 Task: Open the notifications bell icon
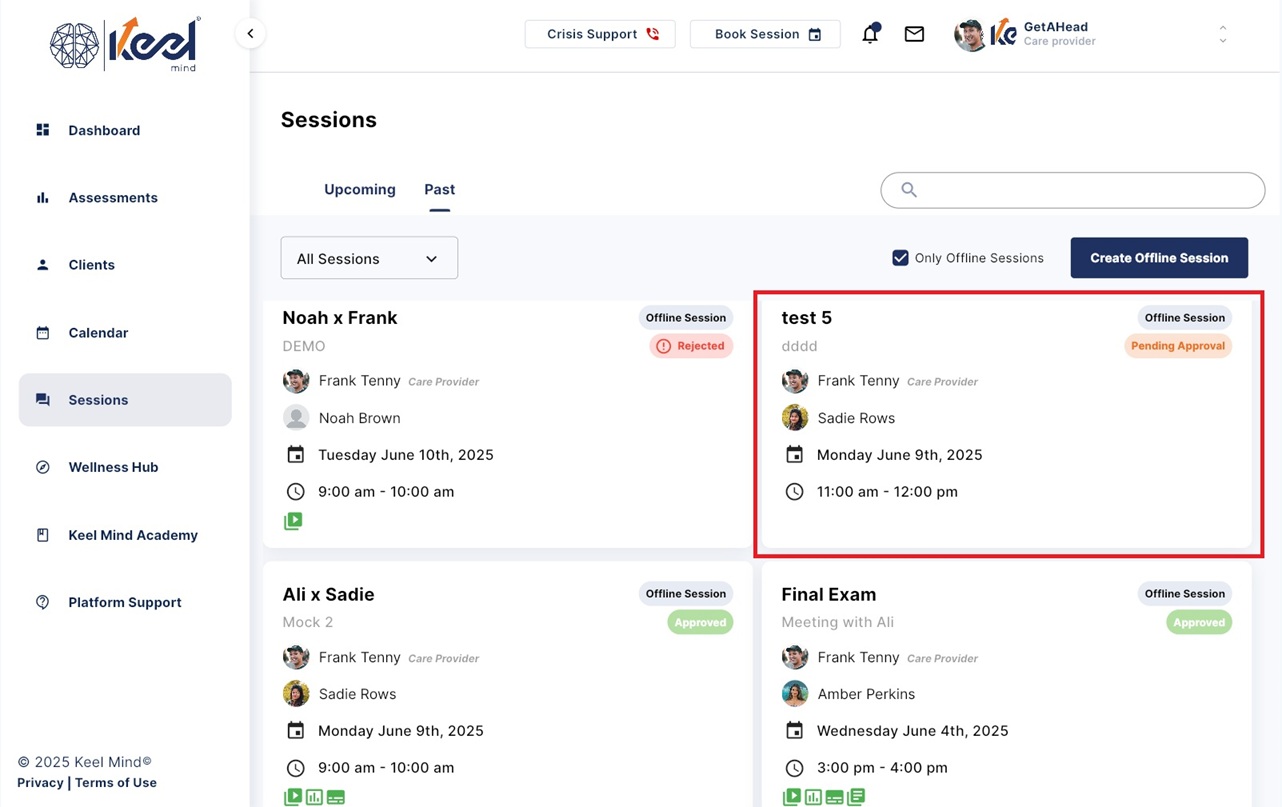870,34
